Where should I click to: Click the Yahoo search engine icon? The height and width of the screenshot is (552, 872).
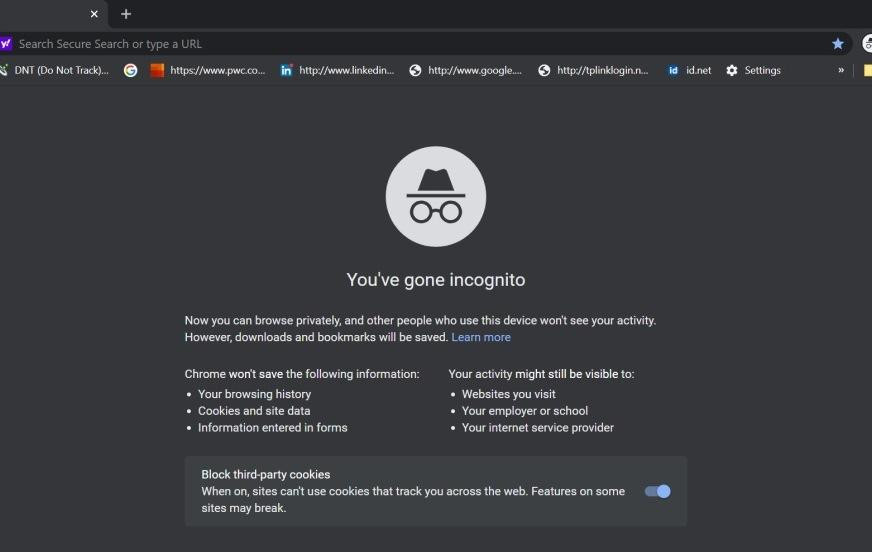[6, 44]
